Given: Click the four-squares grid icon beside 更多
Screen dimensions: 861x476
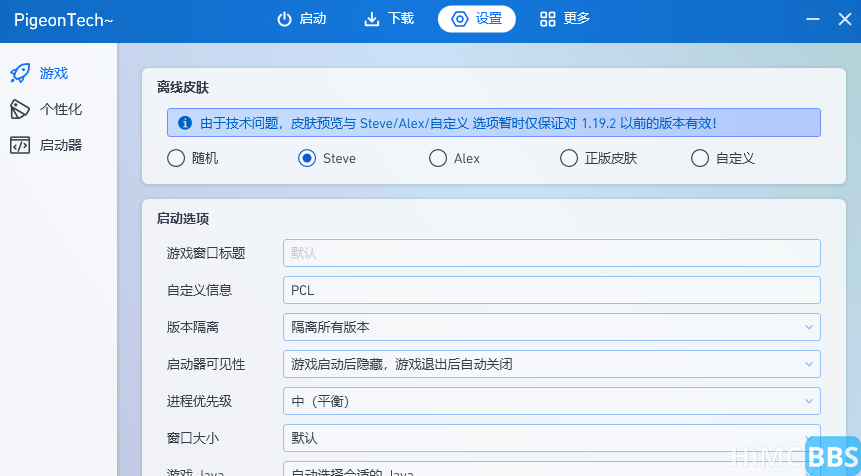Looking at the screenshot, I should pyautogui.click(x=547, y=19).
